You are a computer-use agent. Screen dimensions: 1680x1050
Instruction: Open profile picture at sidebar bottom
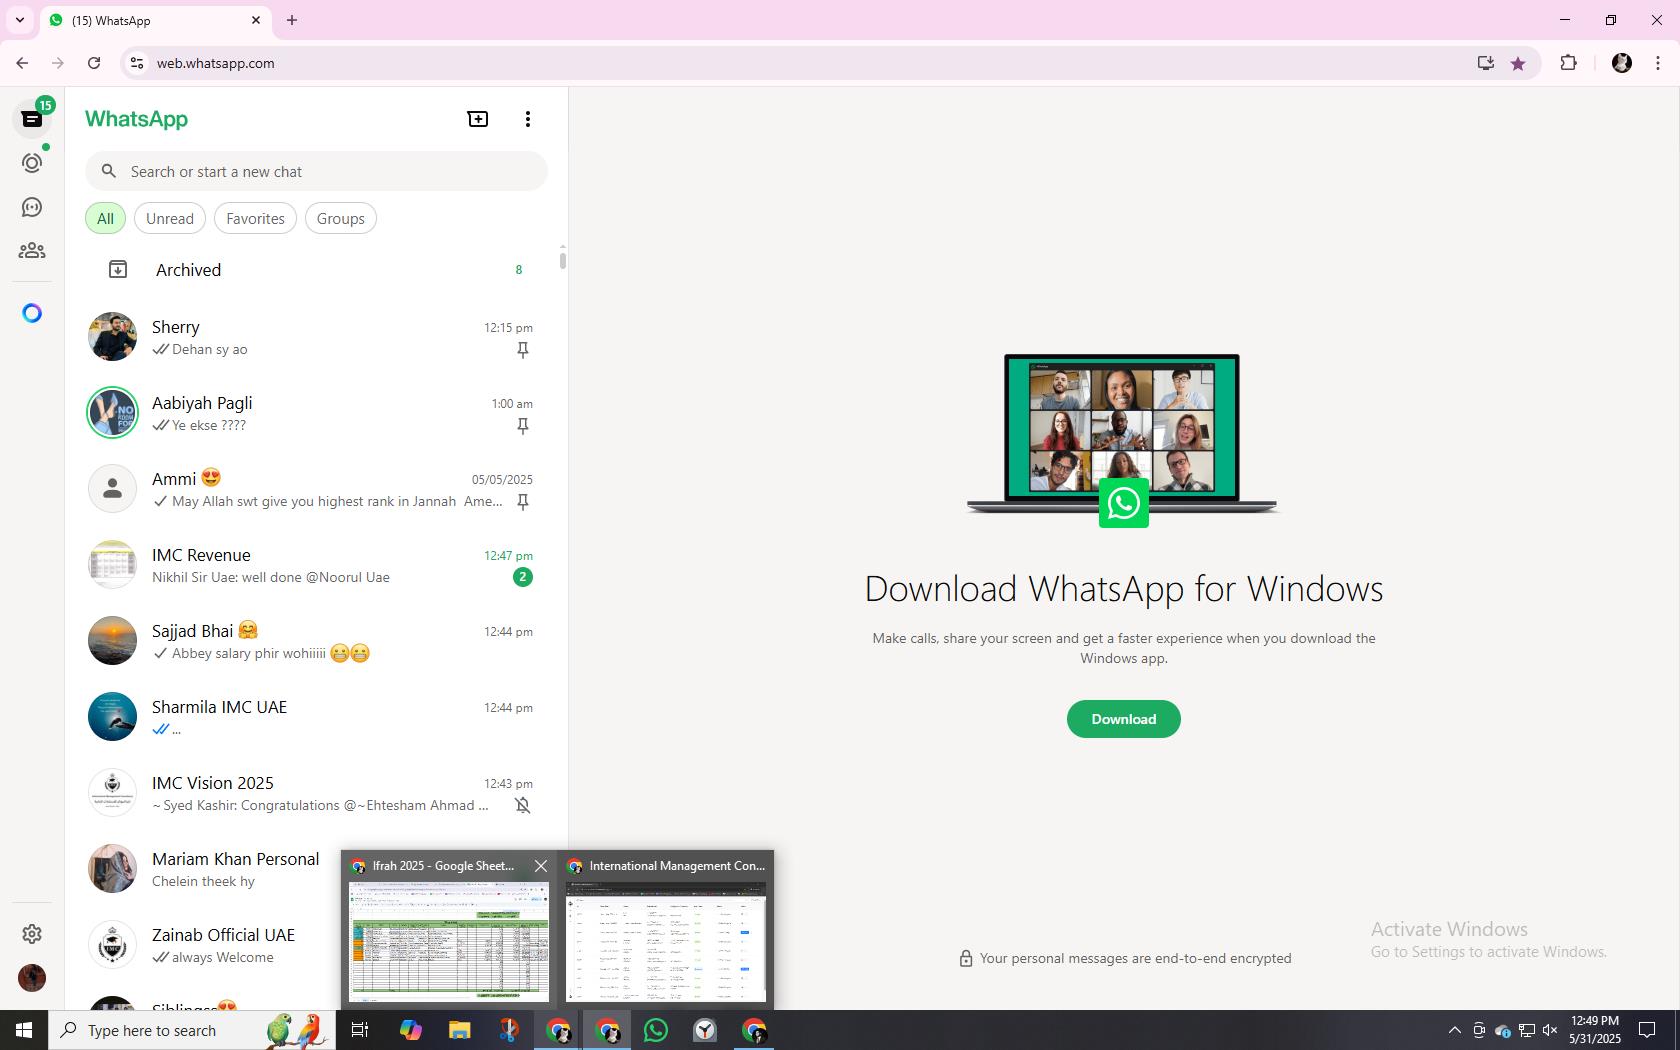(32, 978)
